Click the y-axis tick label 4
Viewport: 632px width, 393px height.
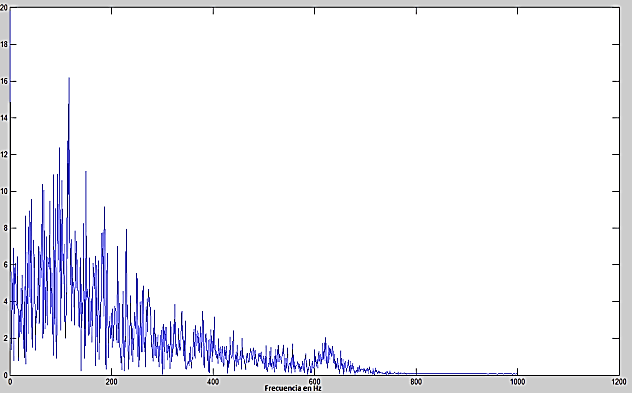5,301
